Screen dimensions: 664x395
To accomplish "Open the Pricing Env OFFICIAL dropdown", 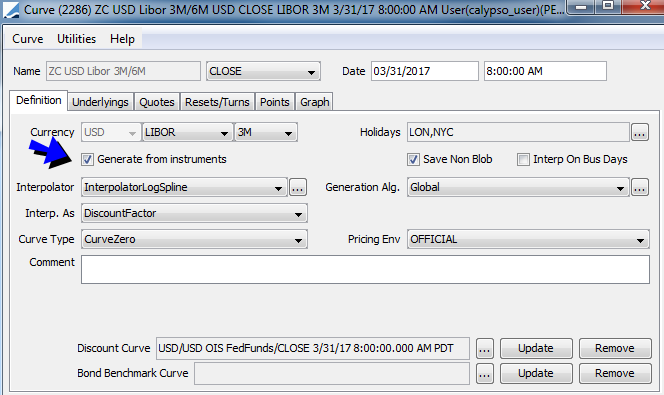I will click(x=528, y=240).
